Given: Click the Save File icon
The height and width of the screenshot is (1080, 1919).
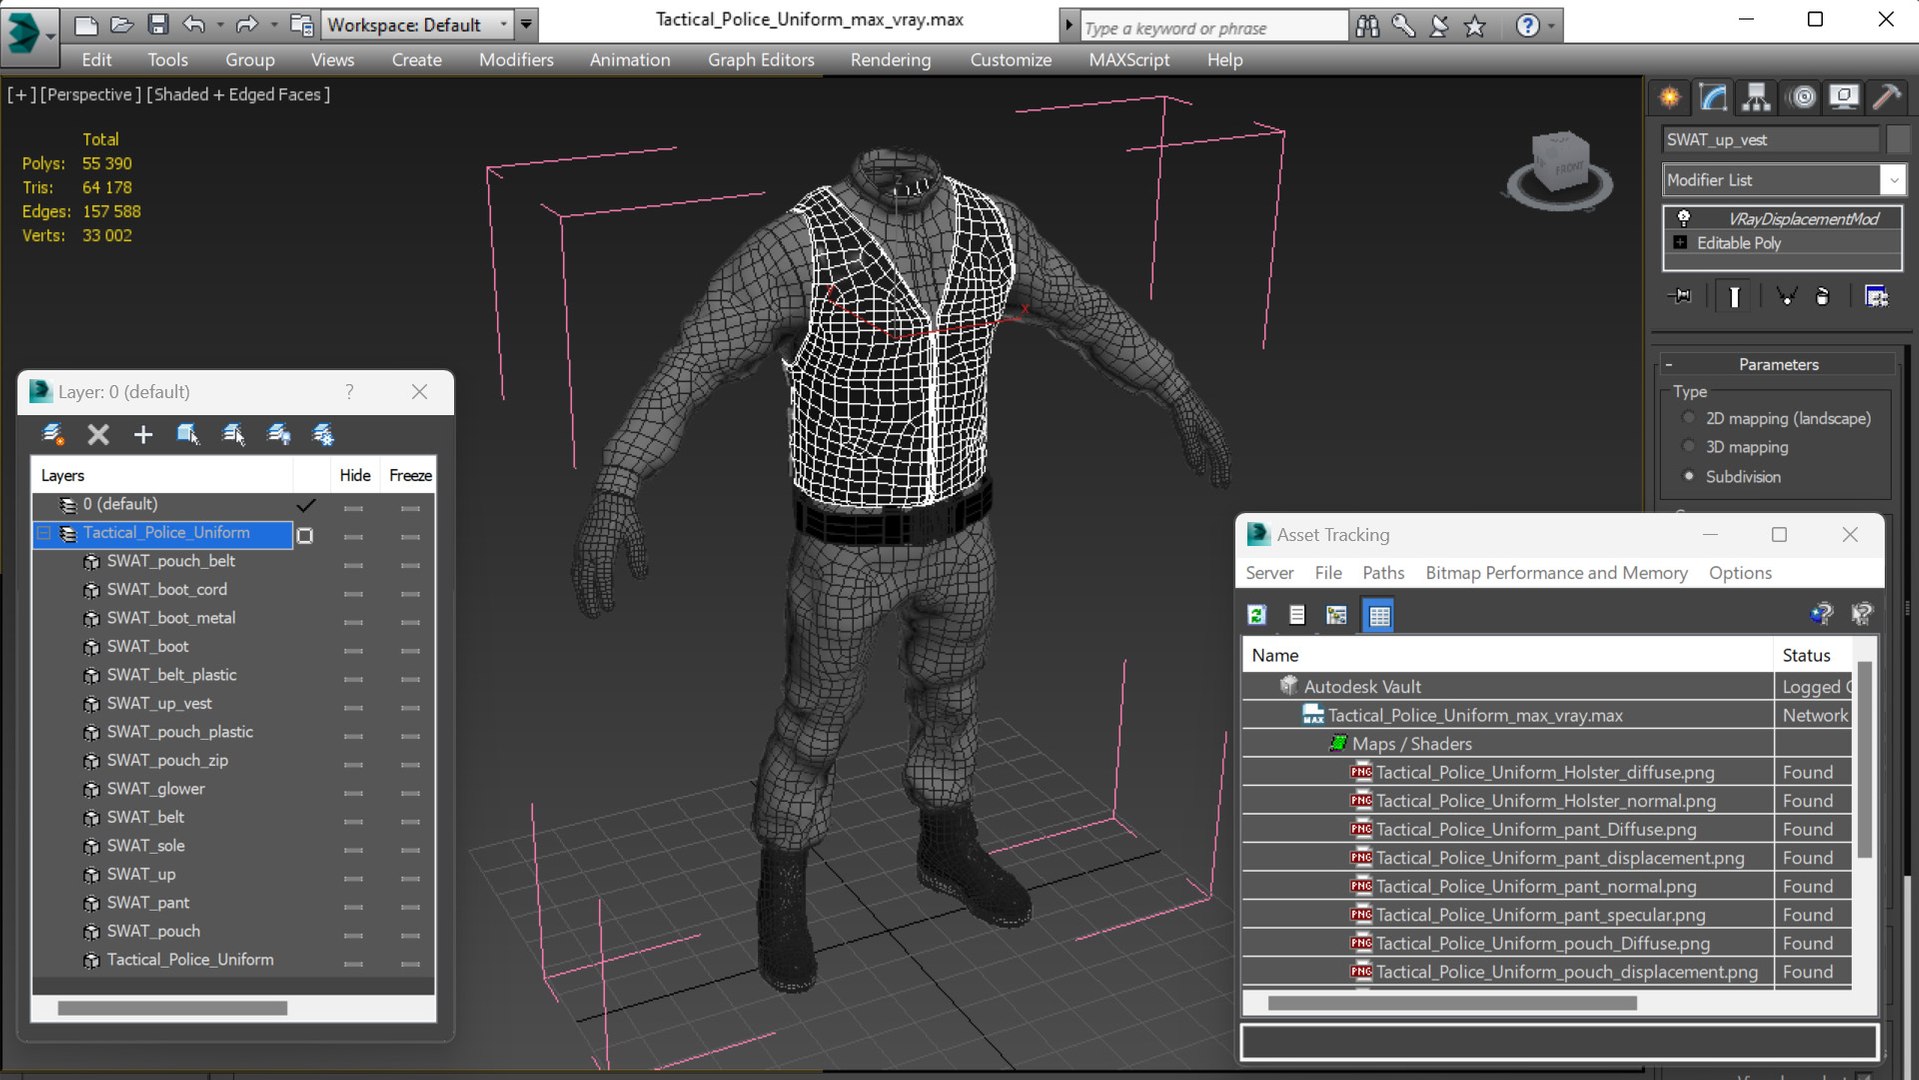Looking at the screenshot, I should point(158,24).
